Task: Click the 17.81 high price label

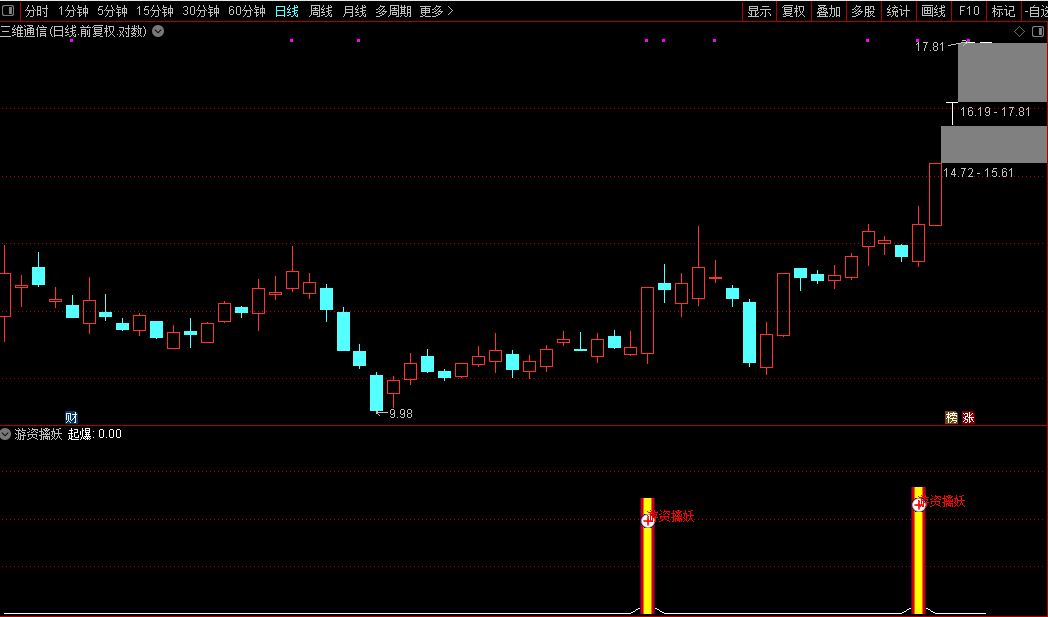Action: (930, 47)
